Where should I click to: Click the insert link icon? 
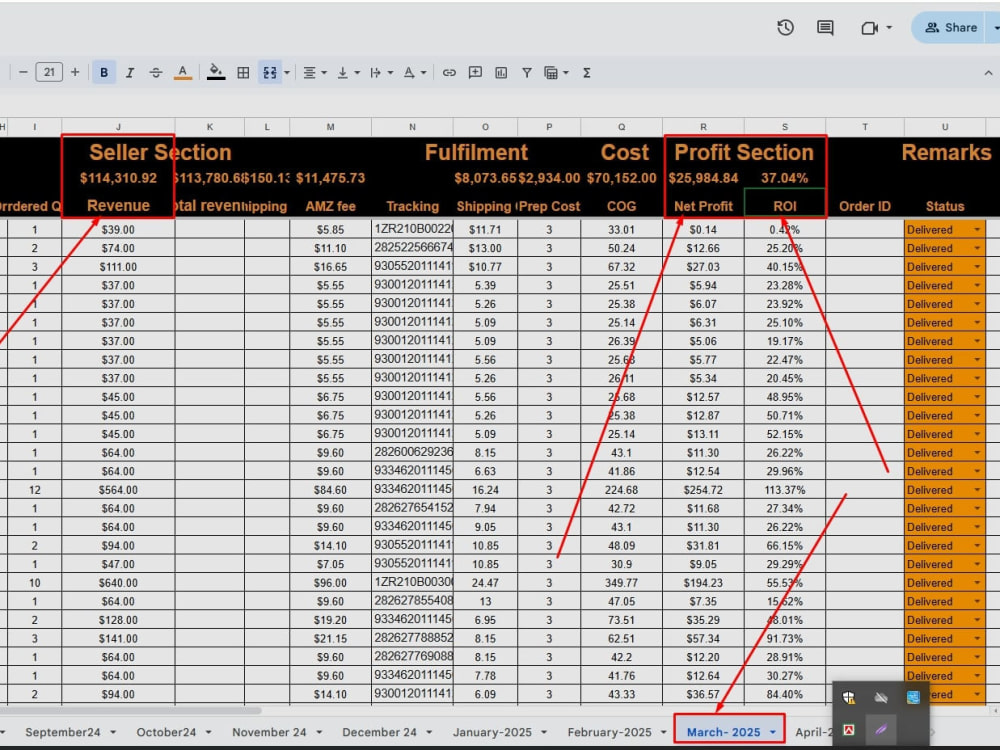(x=449, y=73)
